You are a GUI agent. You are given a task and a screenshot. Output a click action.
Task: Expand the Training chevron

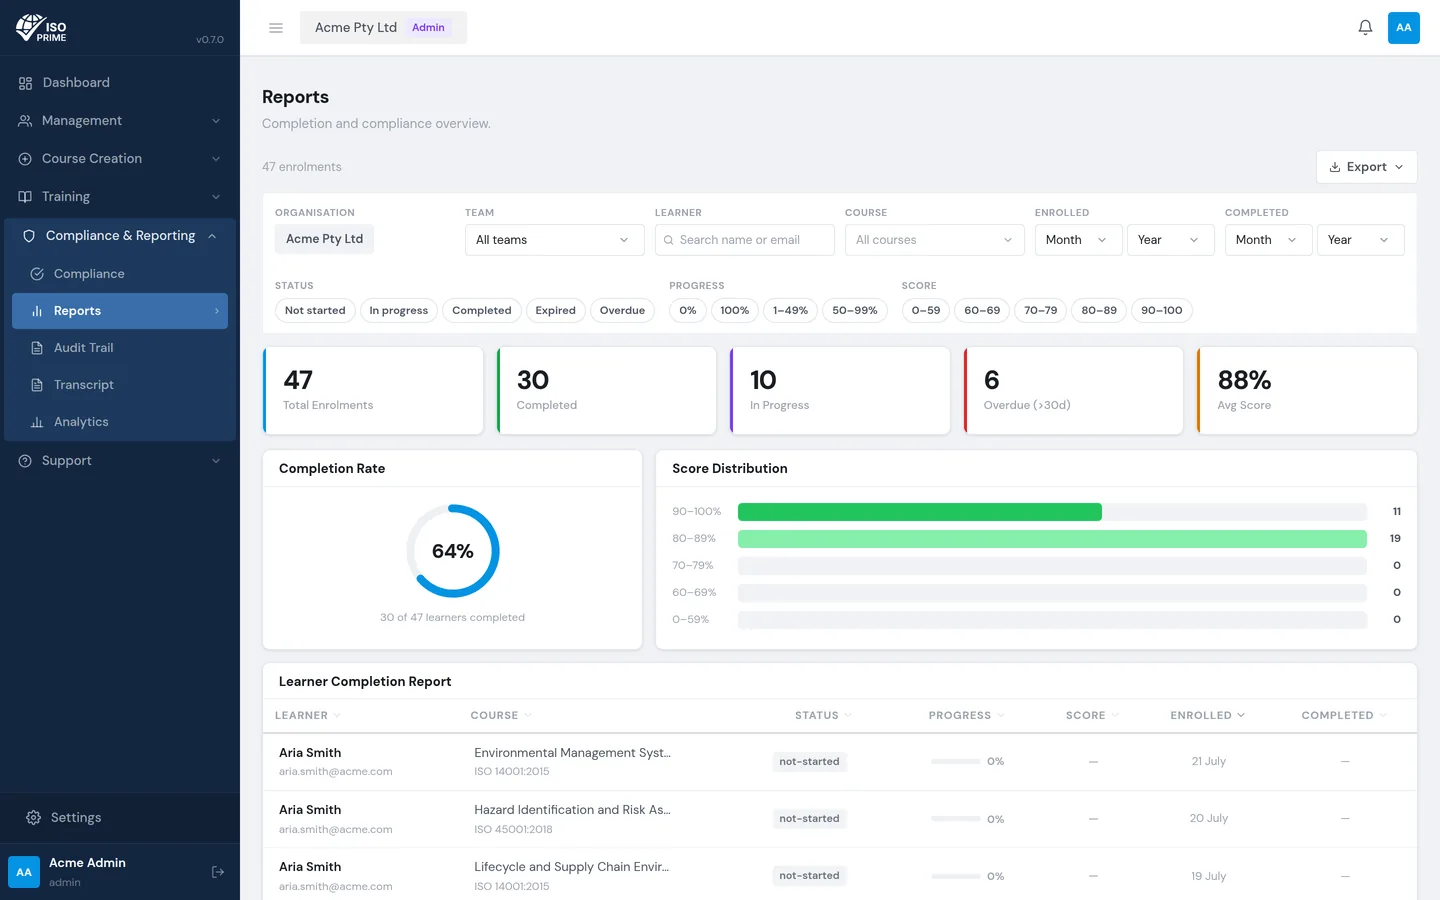[x=216, y=197]
